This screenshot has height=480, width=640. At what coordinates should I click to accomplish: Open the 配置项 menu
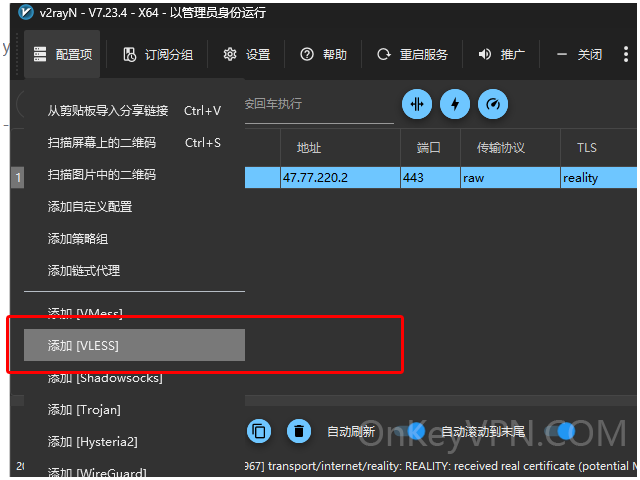[62, 54]
